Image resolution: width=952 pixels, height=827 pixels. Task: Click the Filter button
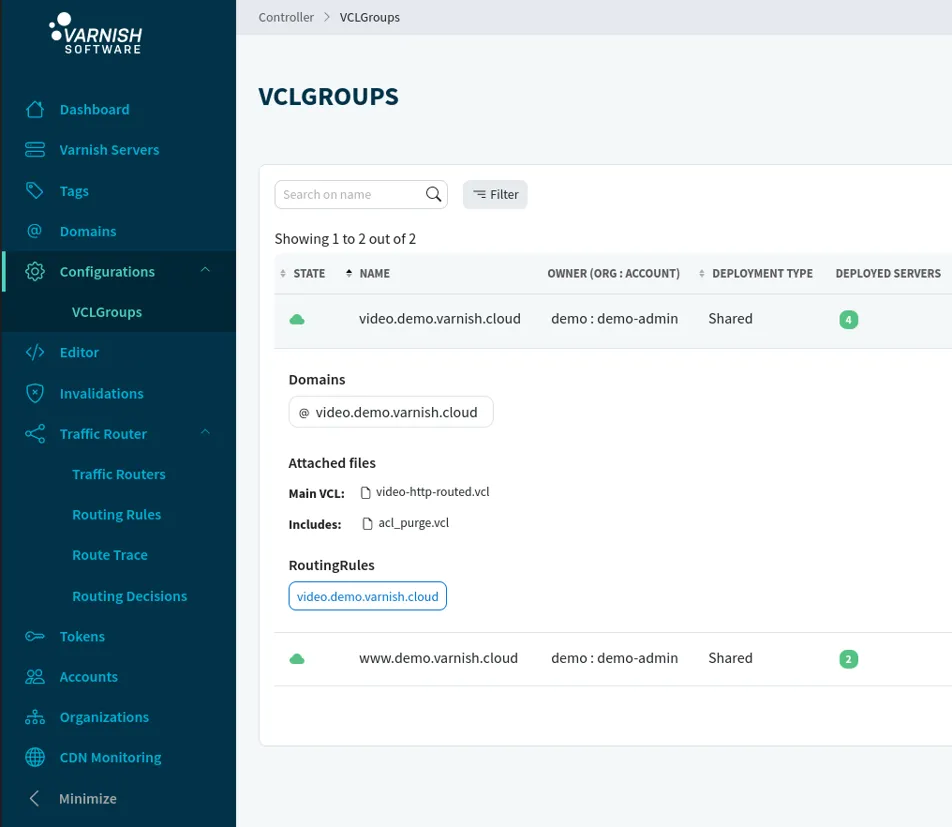pos(495,194)
